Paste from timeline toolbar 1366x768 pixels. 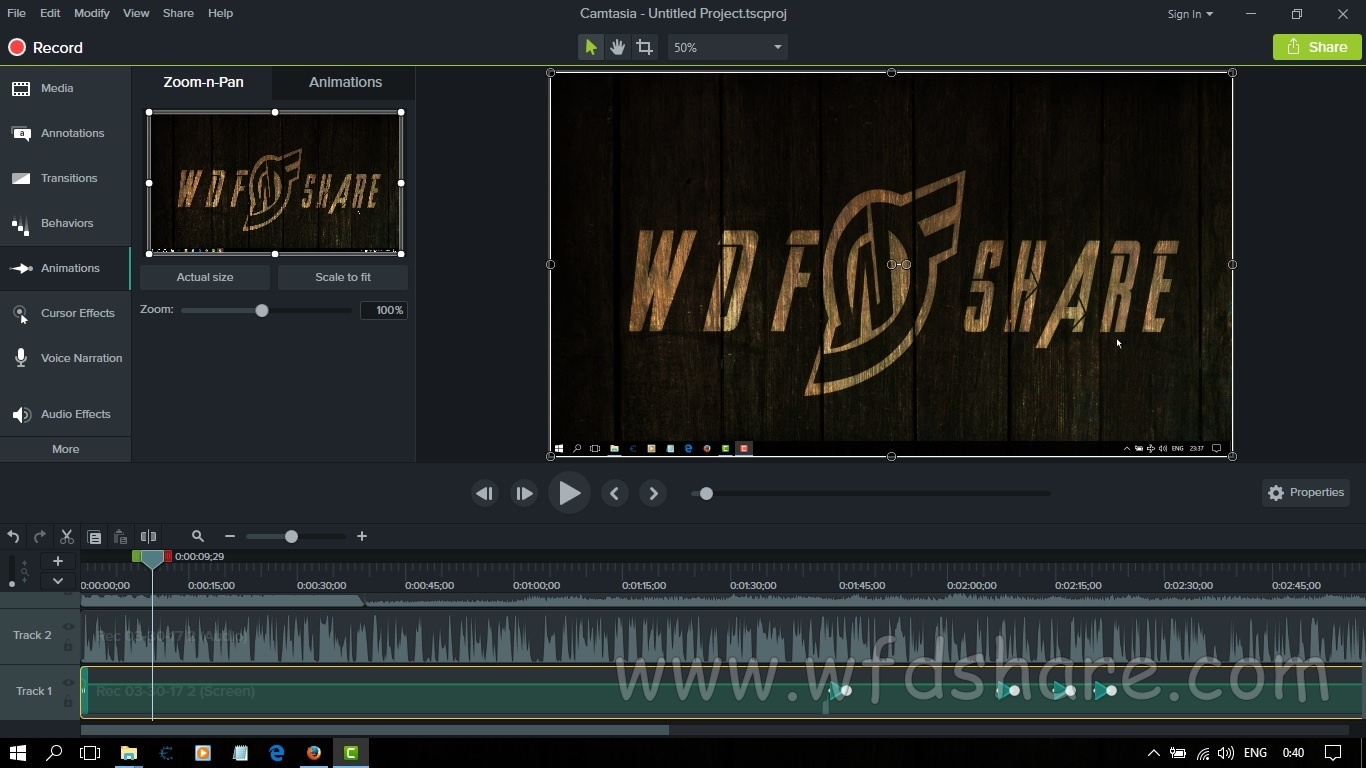[x=120, y=537]
